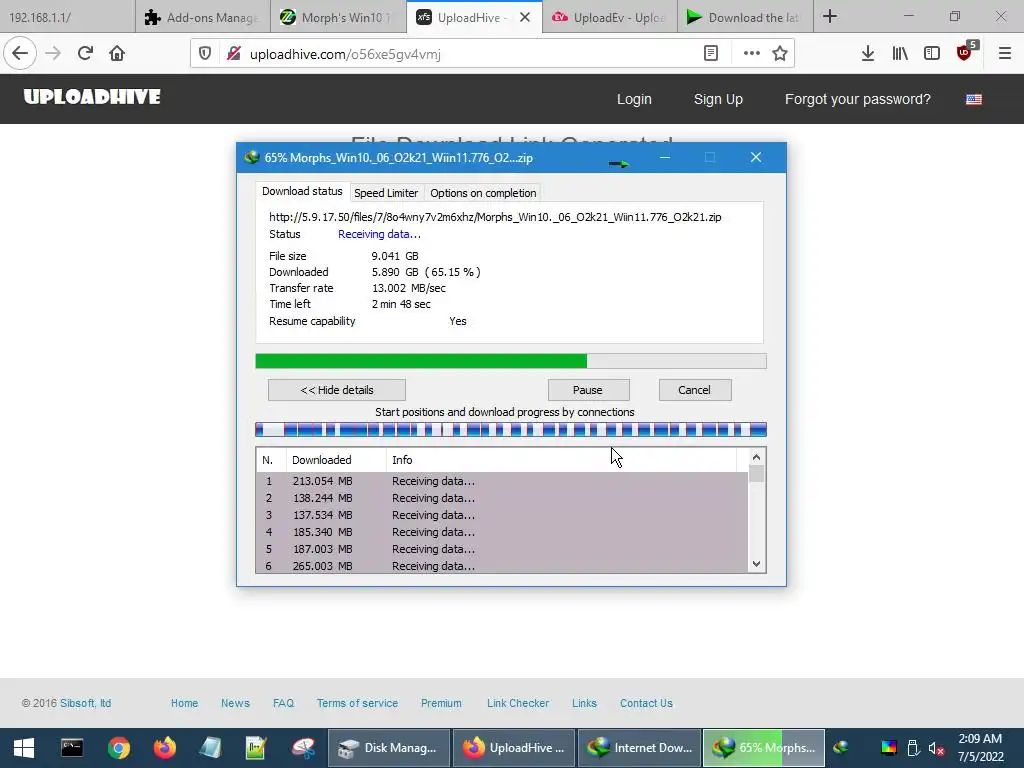The width and height of the screenshot is (1024, 768).
Task: Open the paint palette taskbar app
Action: click(x=302, y=748)
